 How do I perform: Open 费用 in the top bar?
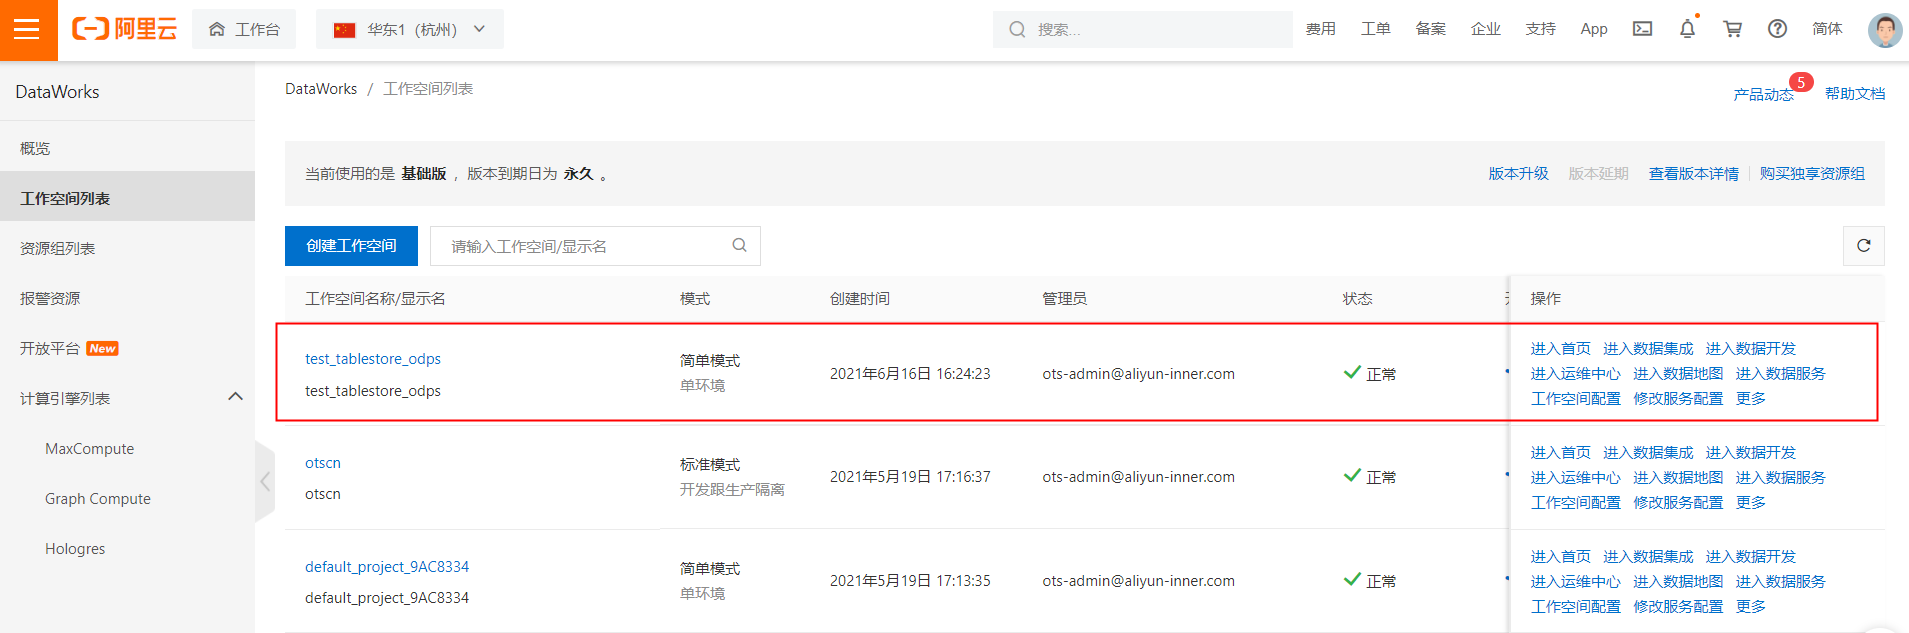pyautogui.click(x=1321, y=29)
